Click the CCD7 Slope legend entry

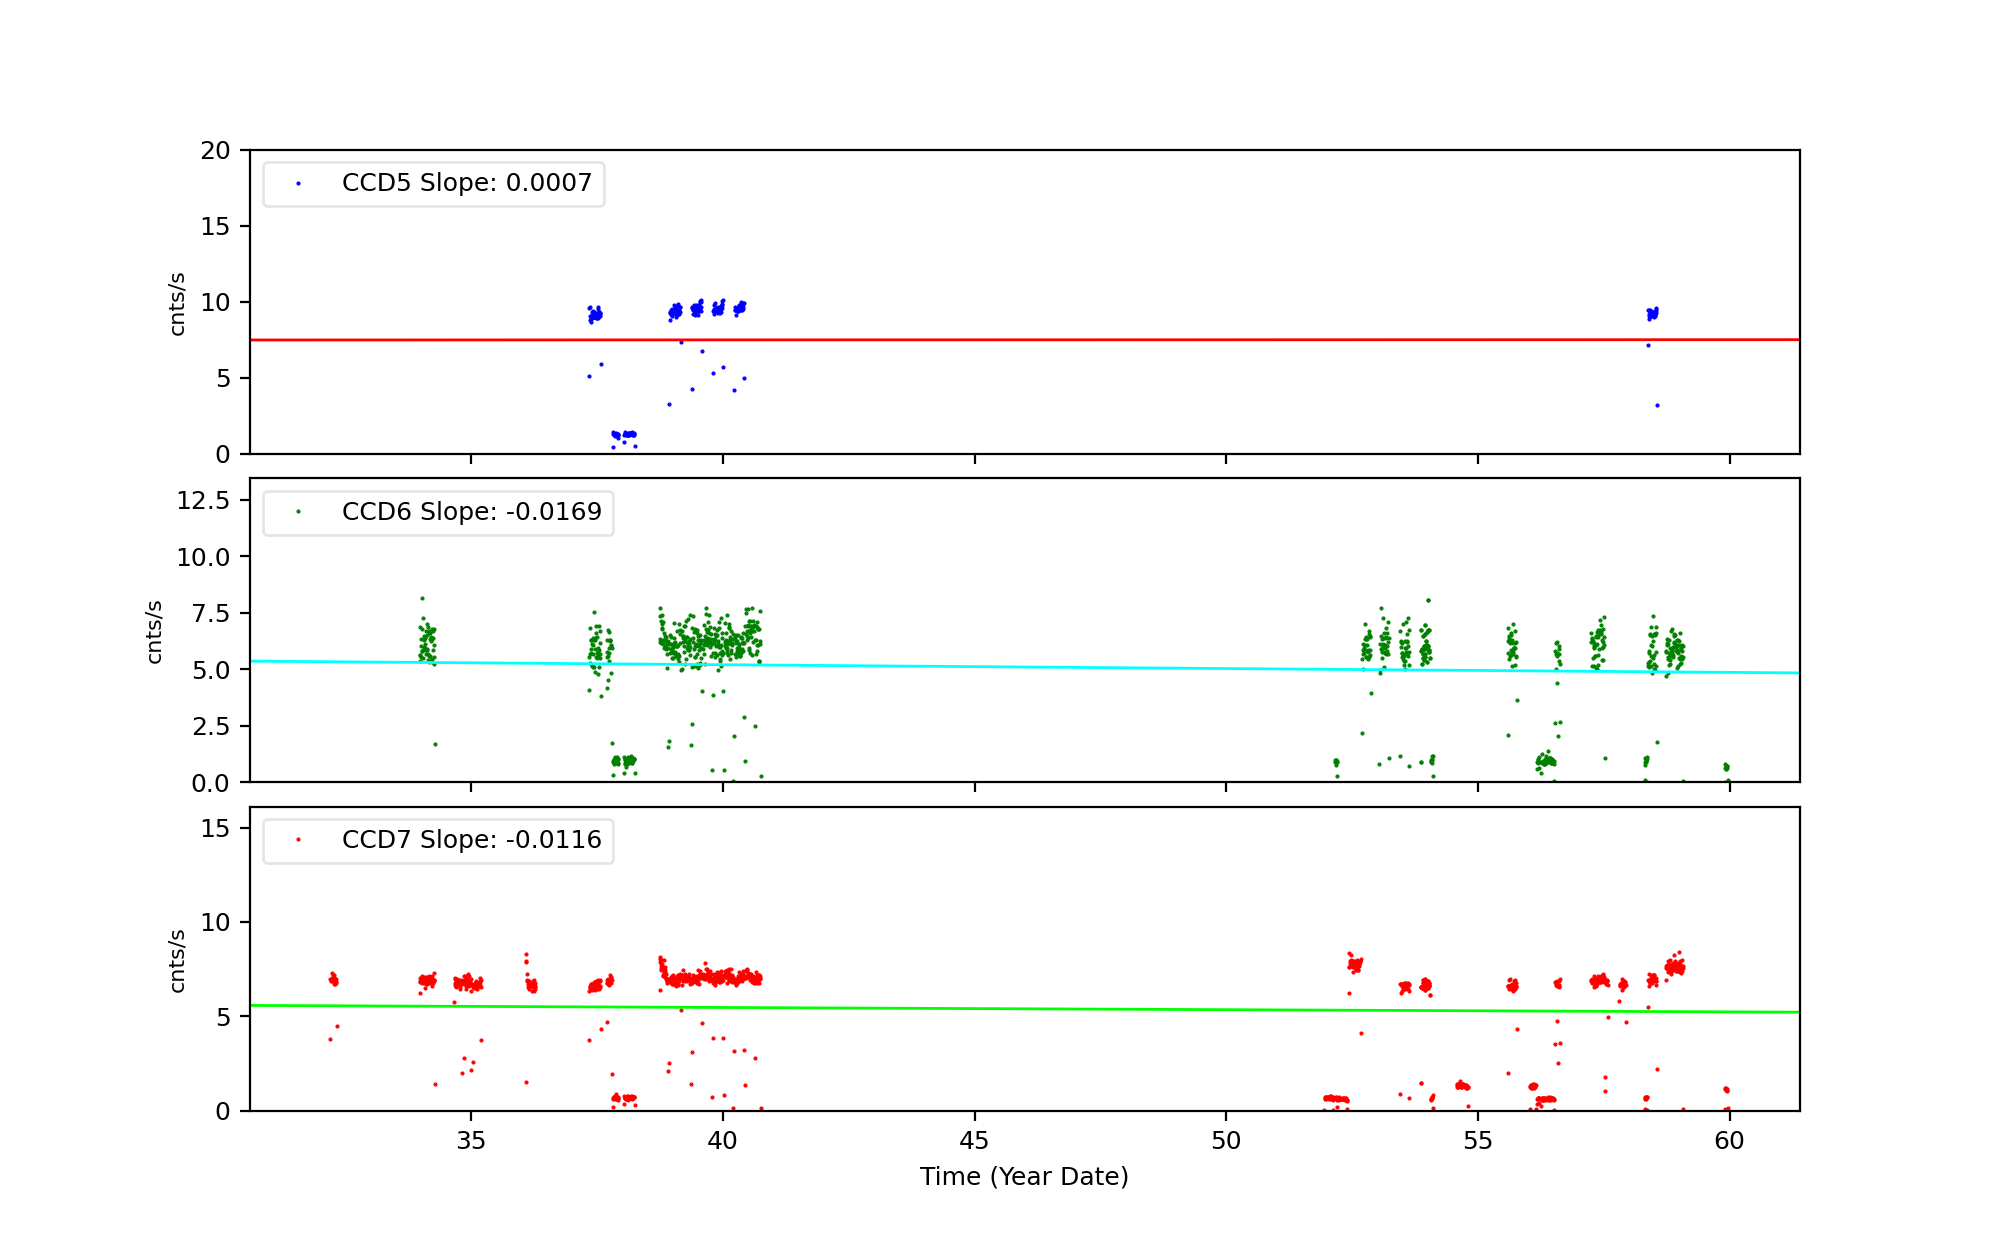[x=471, y=840]
